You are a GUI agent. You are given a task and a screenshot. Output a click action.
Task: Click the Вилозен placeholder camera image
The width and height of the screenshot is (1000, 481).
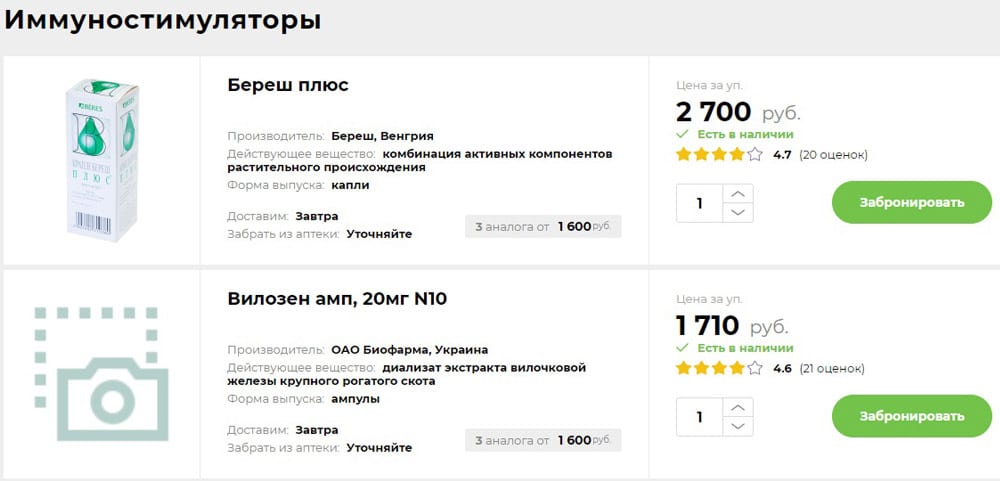click(x=101, y=374)
